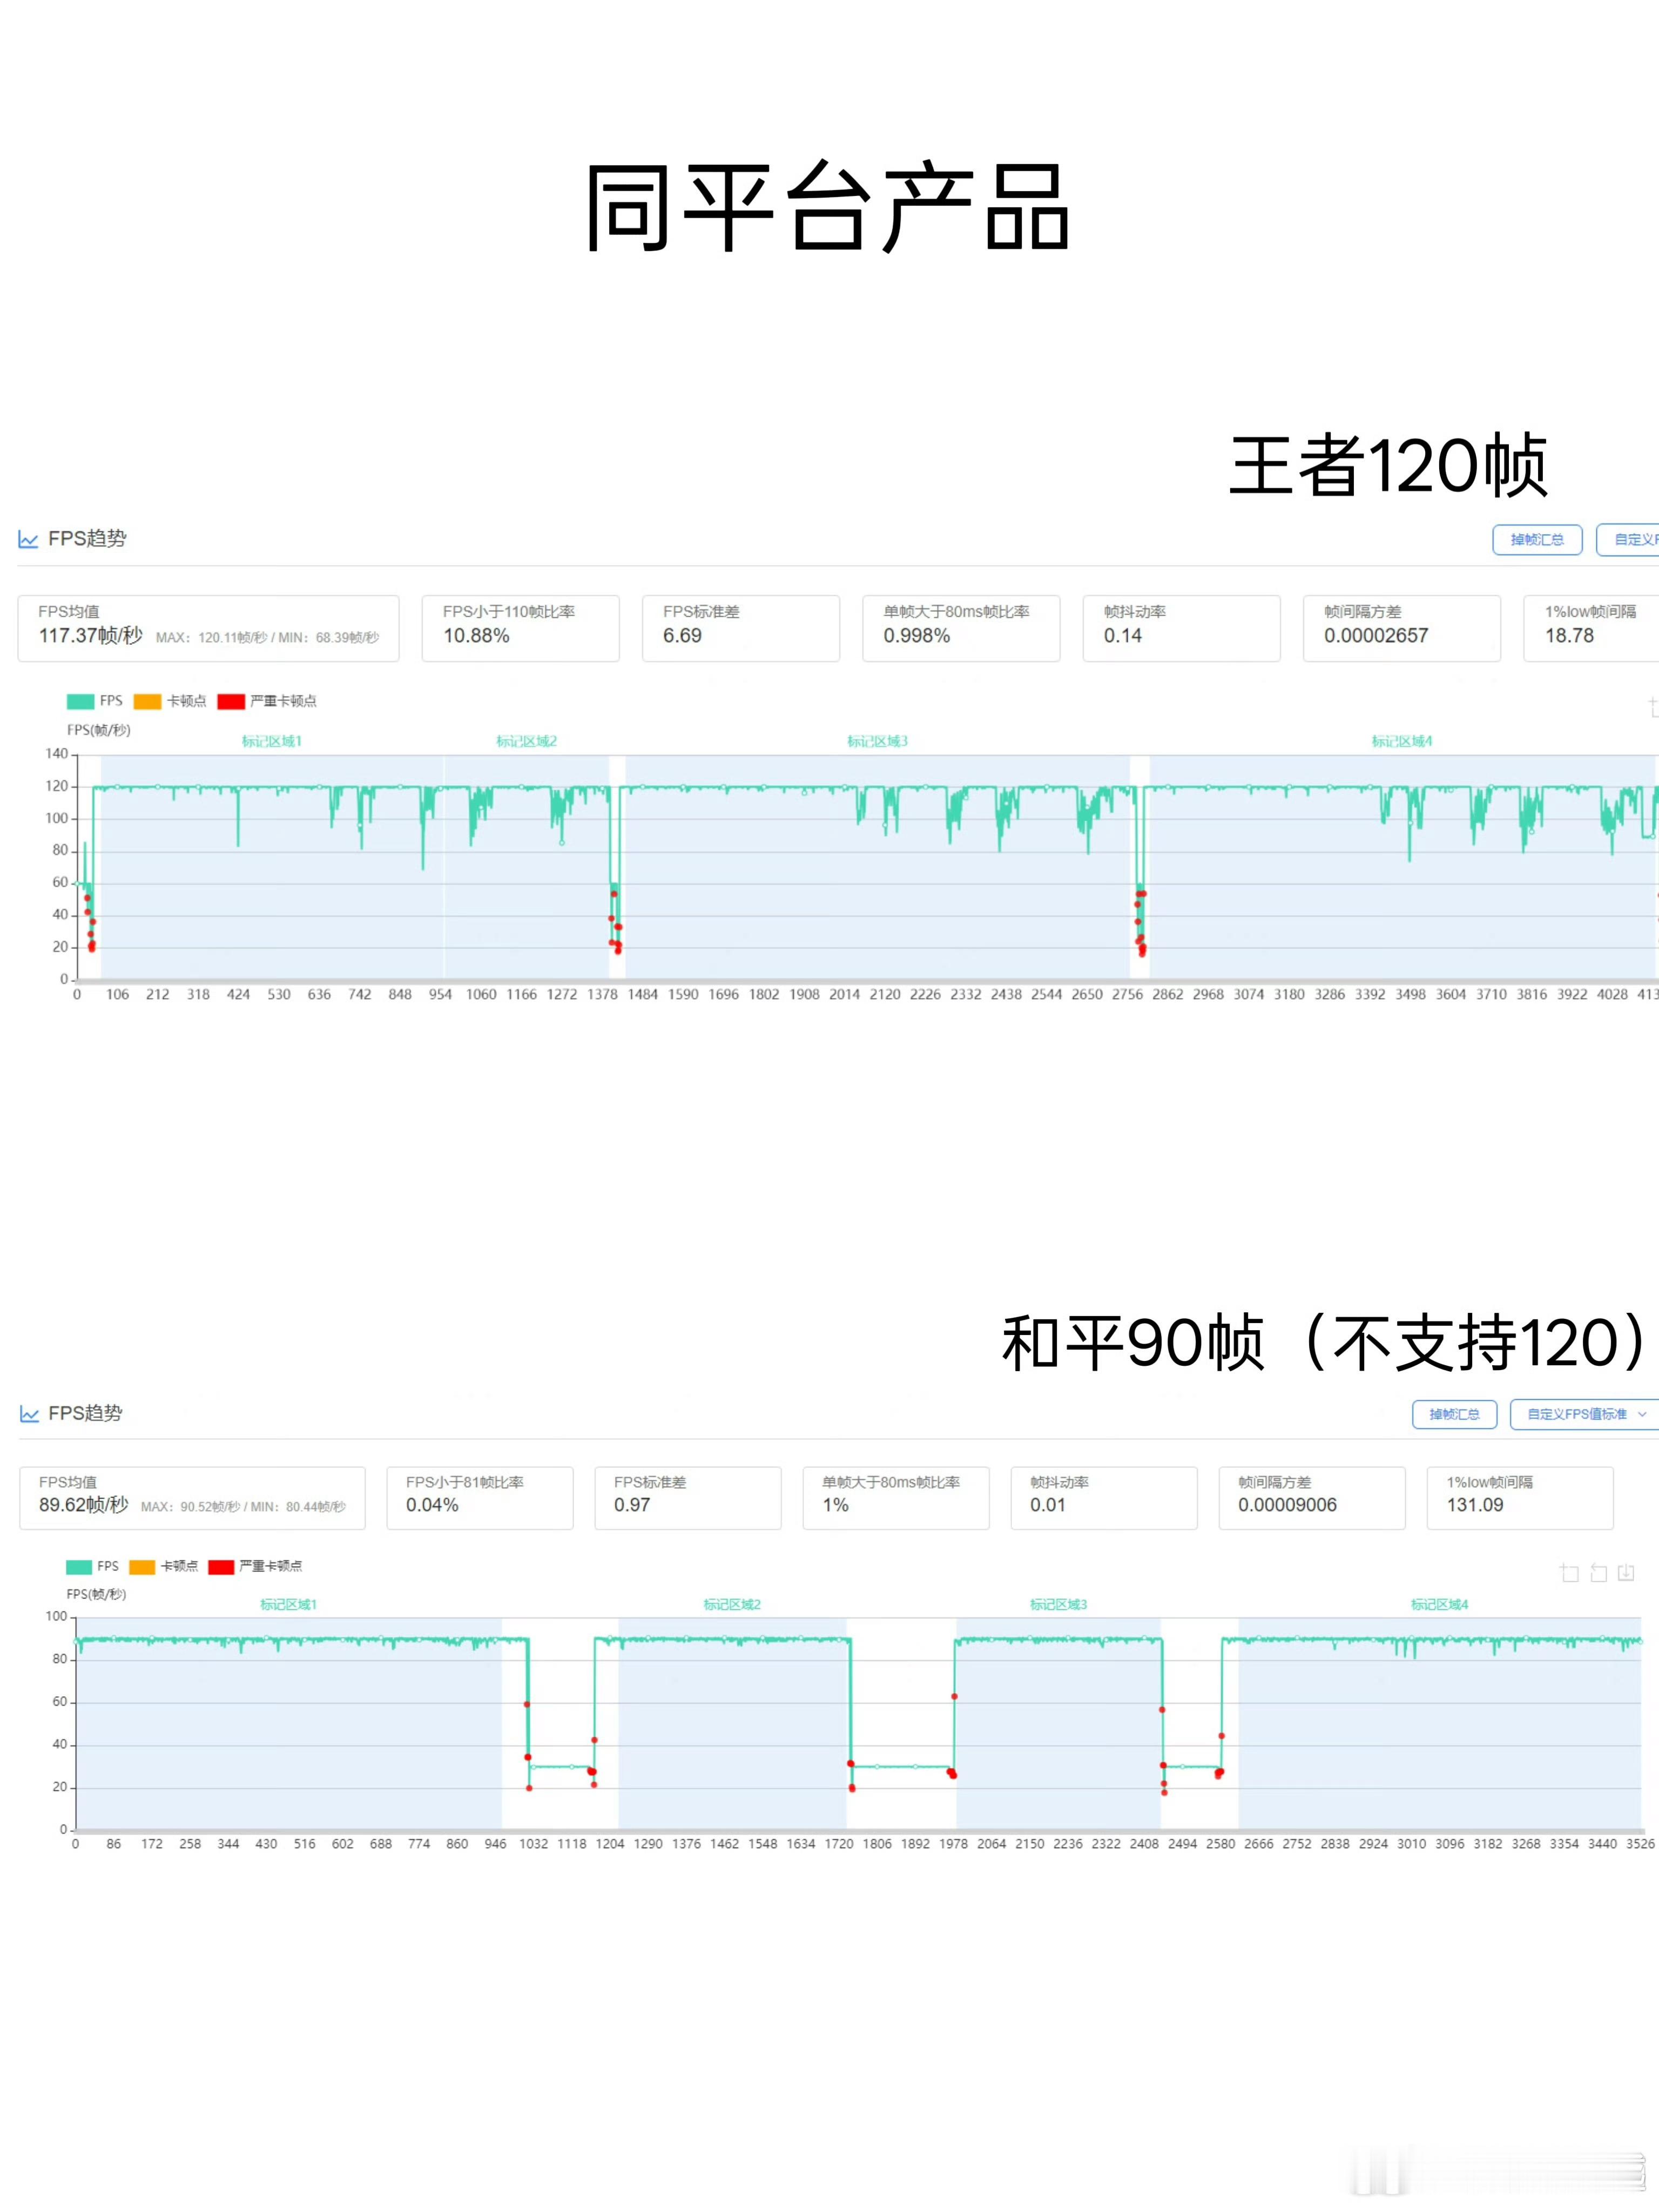Click x-axis tick 1378 in 王者120帧 chart

tap(602, 995)
